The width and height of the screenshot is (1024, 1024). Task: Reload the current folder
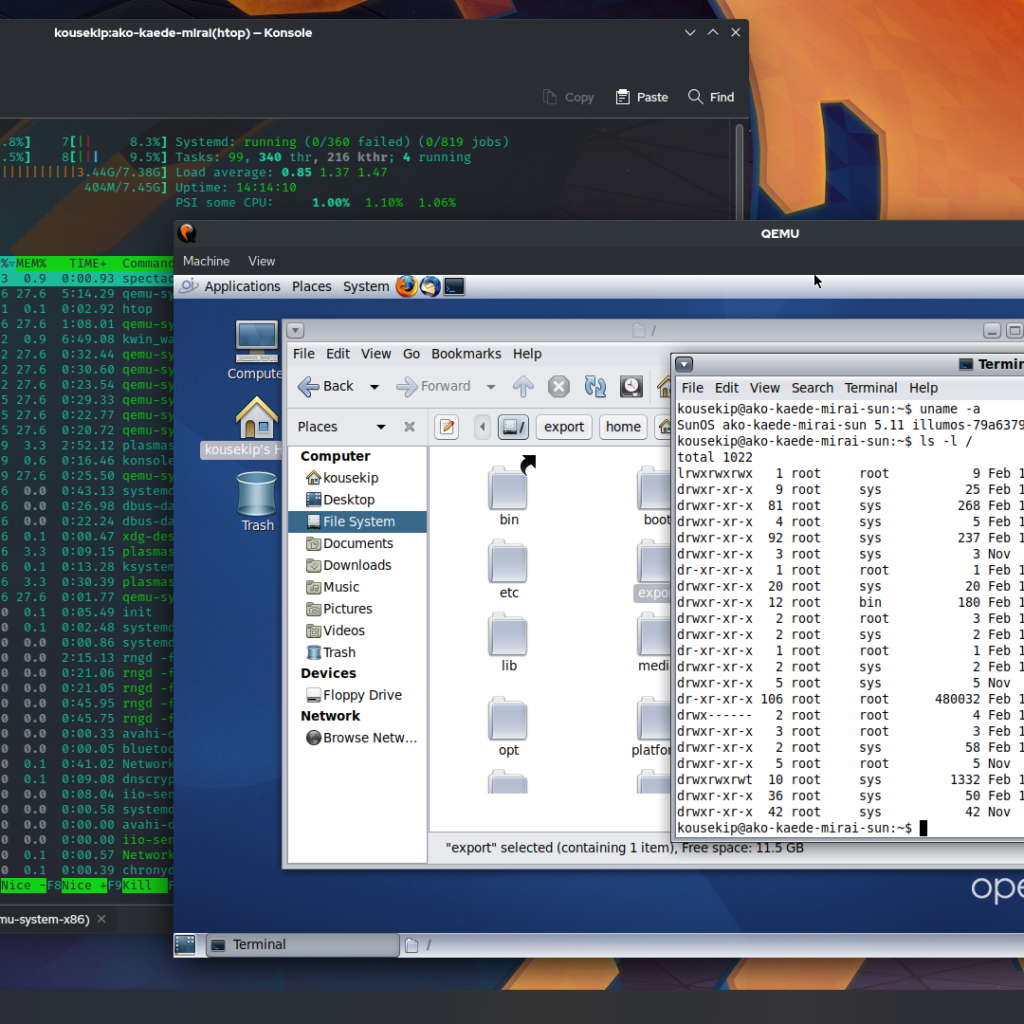[x=595, y=387]
